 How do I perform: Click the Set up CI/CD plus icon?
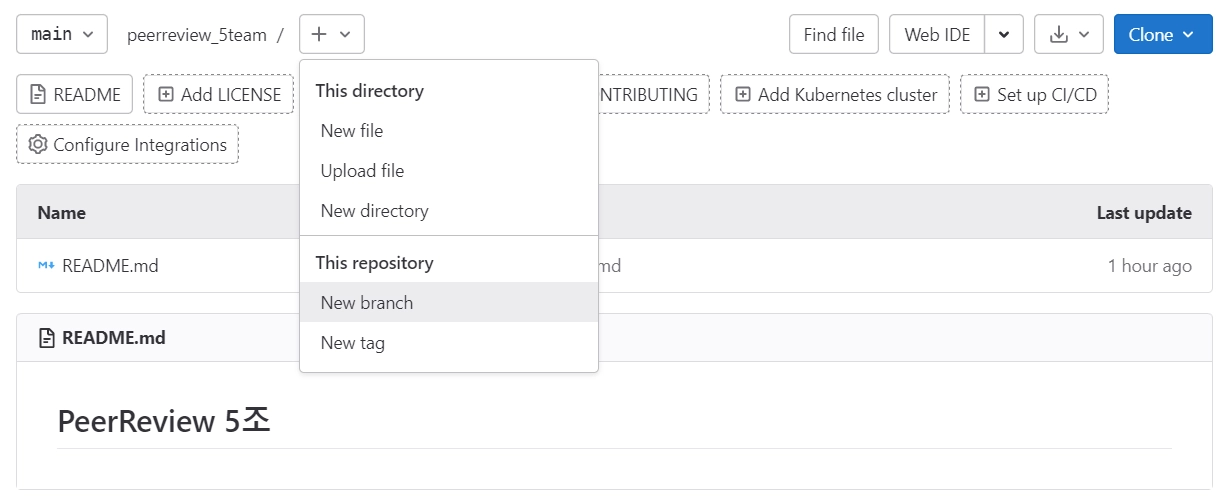coord(982,95)
